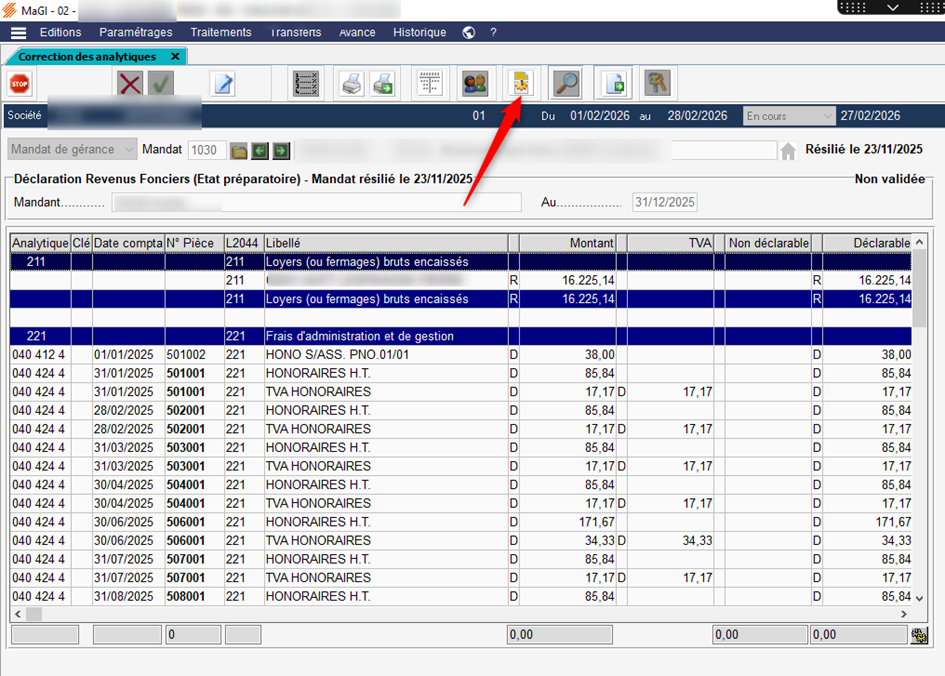Click the magnifying glass search icon
Screen dimensions: 945x676
click(x=566, y=84)
